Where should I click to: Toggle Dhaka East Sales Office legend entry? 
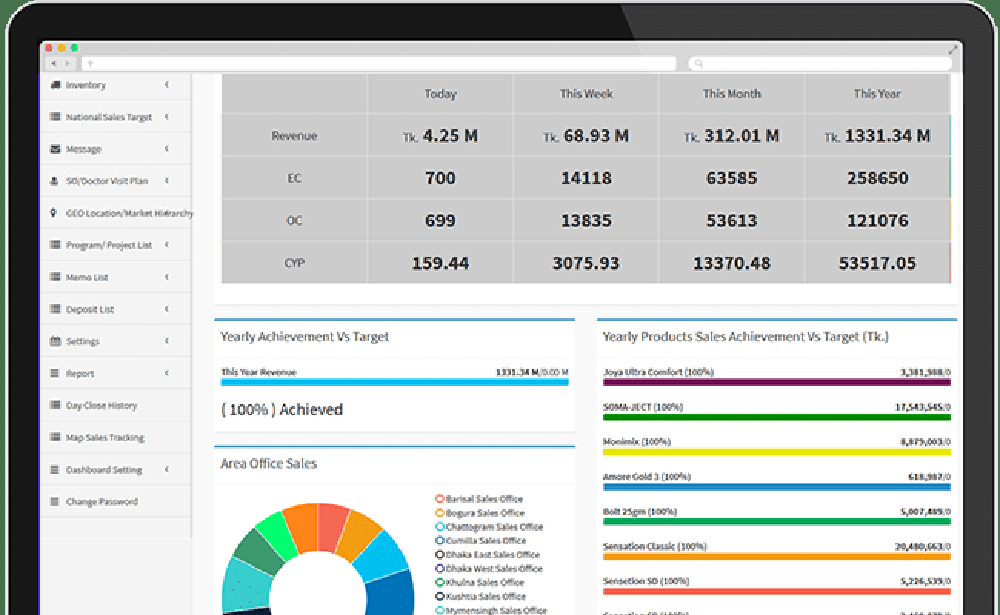pyautogui.click(x=487, y=555)
